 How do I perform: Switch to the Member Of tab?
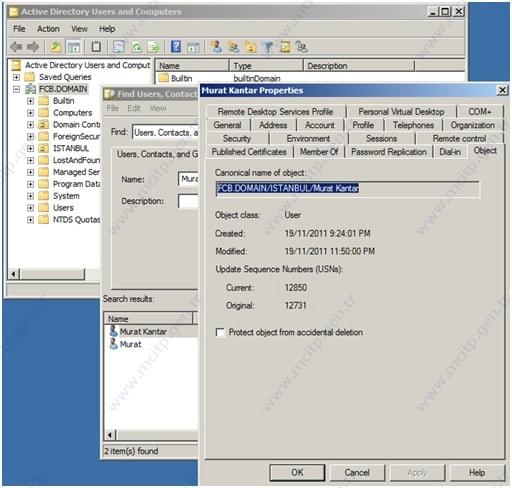point(319,152)
